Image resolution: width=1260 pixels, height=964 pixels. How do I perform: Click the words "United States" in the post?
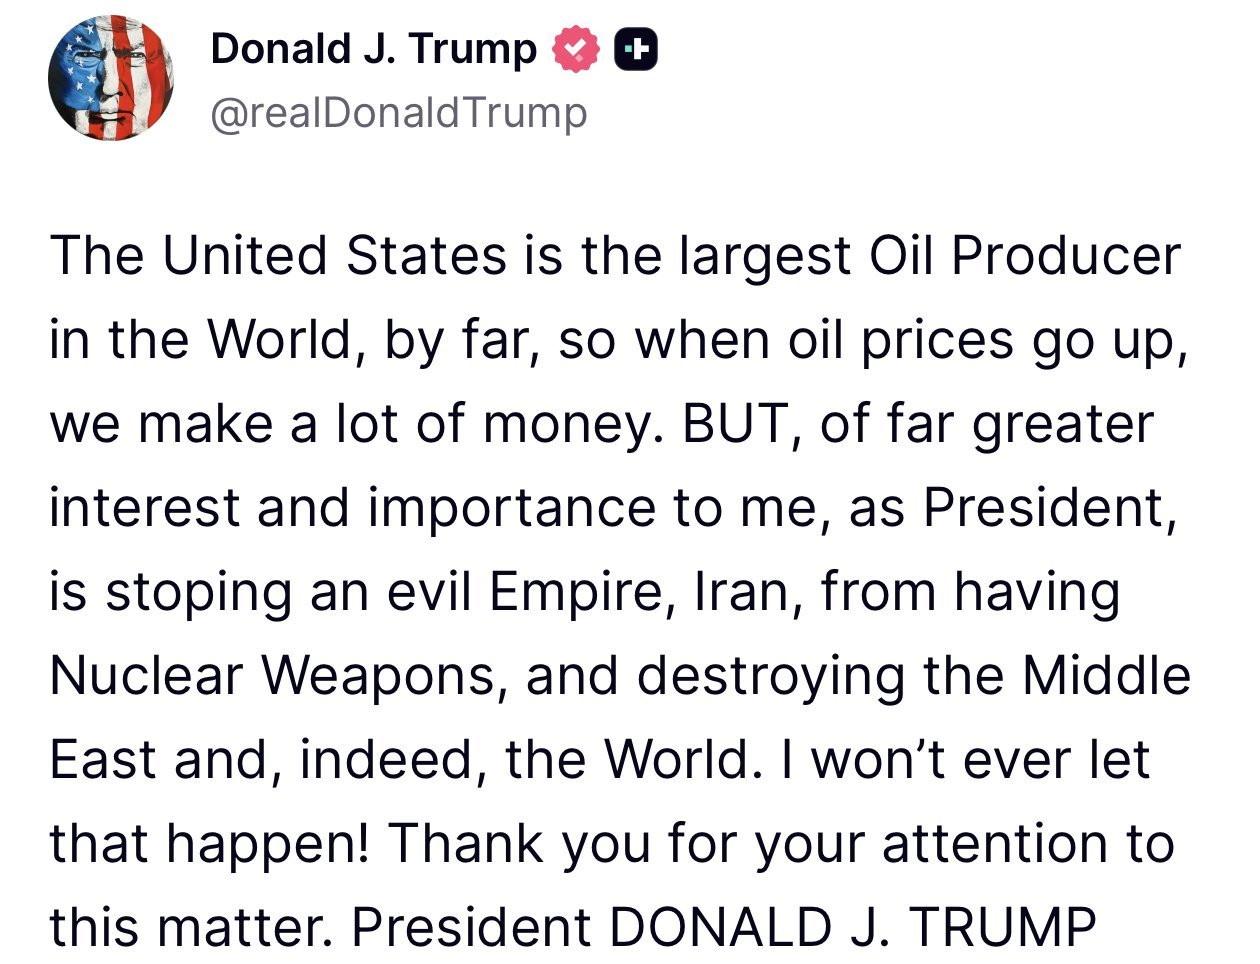point(335,256)
